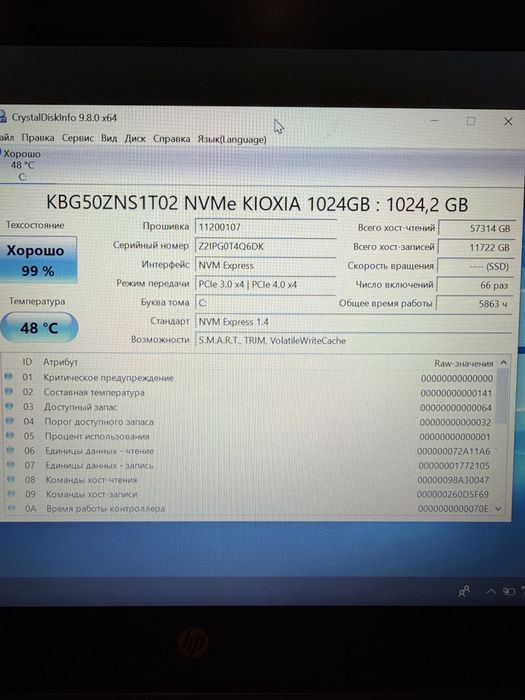
Task: Click the CrystalDiskInfo title bar app icon
Action: [3, 117]
